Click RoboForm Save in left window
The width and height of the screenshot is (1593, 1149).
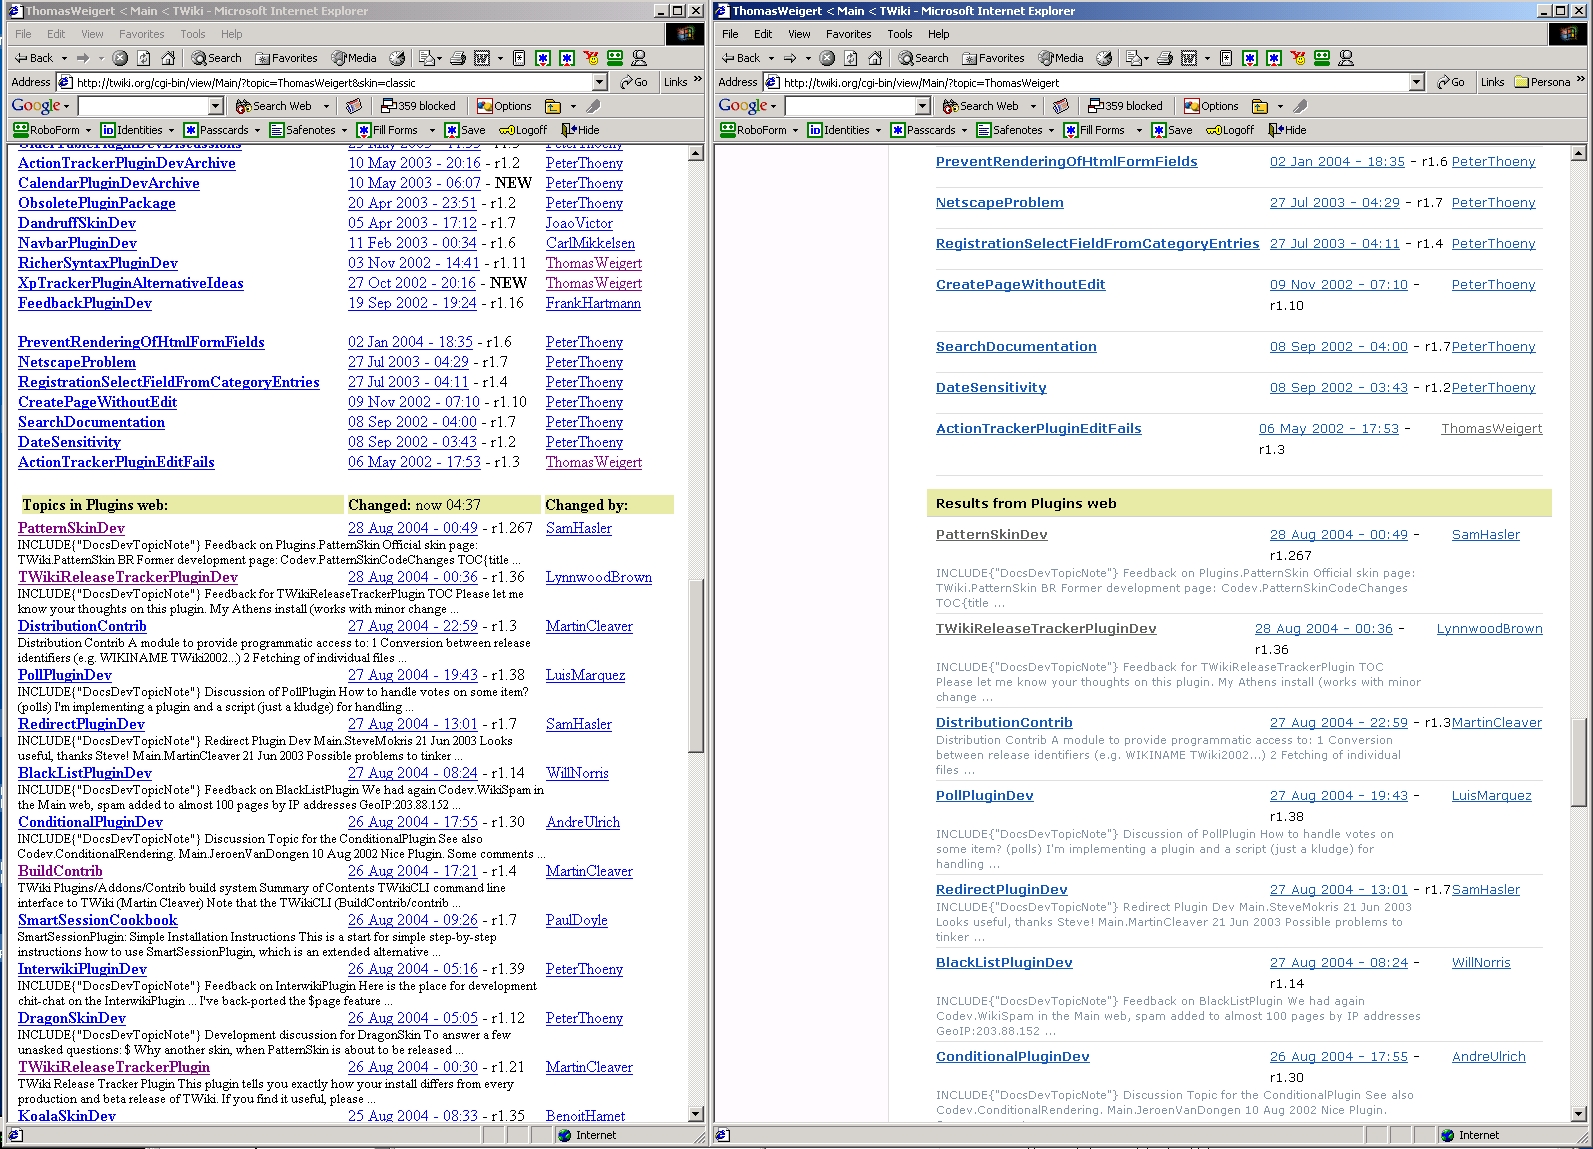pos(466,130)
